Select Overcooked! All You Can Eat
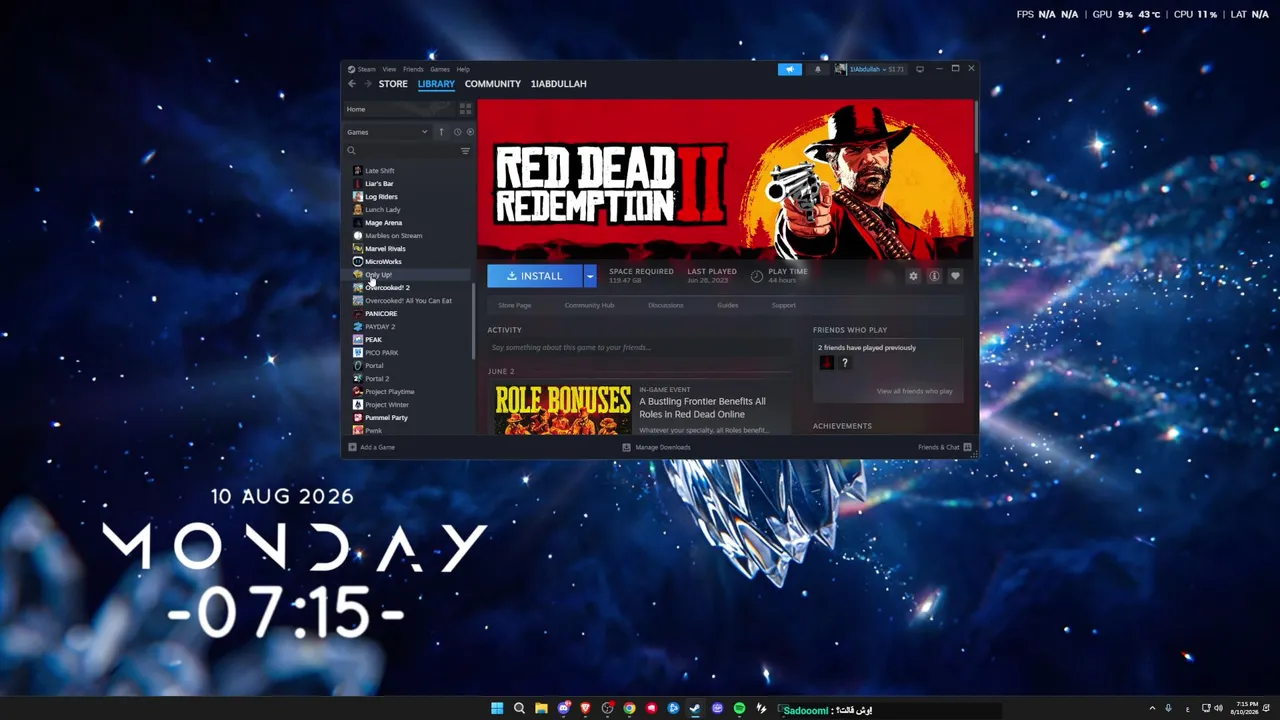This screenshot has height=720, width=1280. tap(410, 301)
